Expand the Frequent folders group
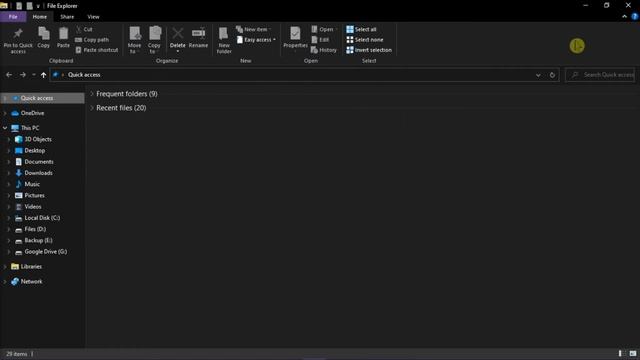 click(92, 94)
